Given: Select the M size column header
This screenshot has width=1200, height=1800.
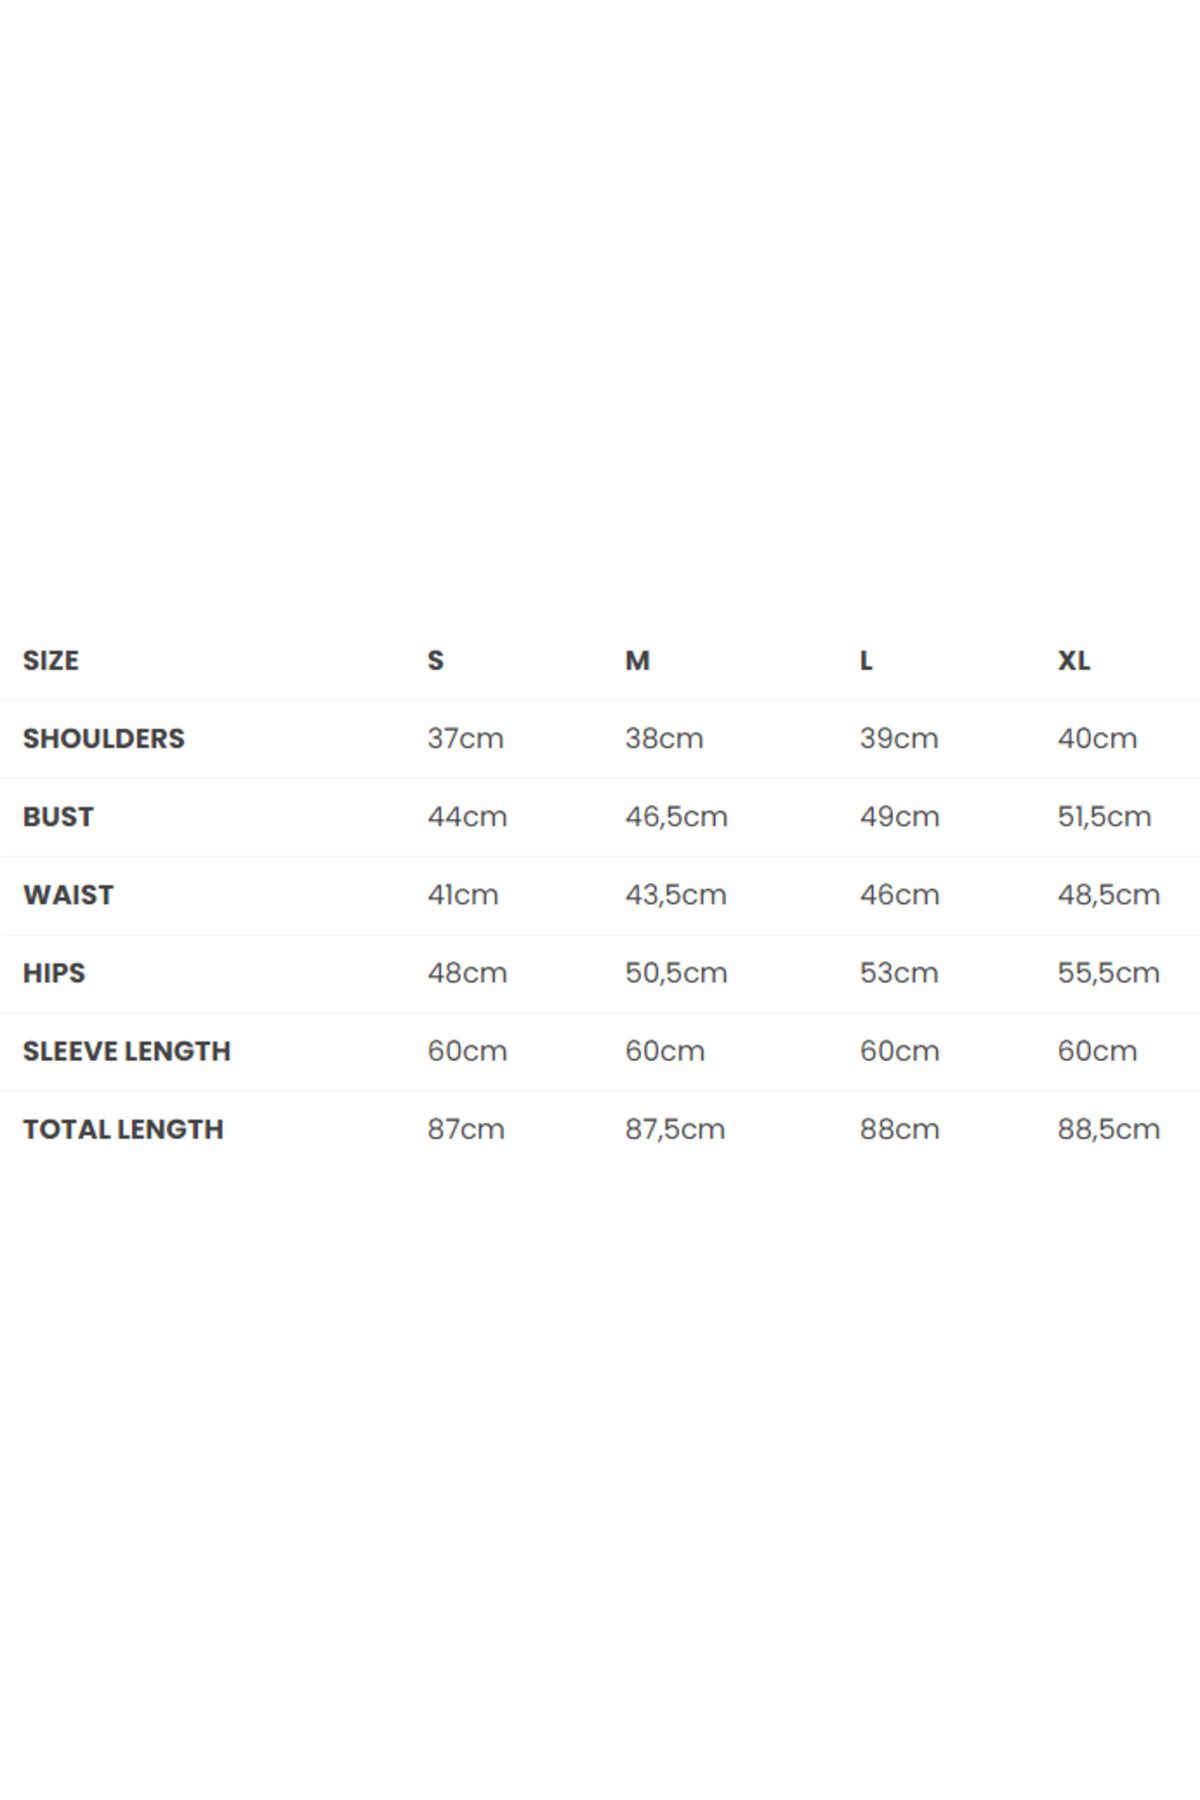Looking at the screenshot, I should (638, 661).
